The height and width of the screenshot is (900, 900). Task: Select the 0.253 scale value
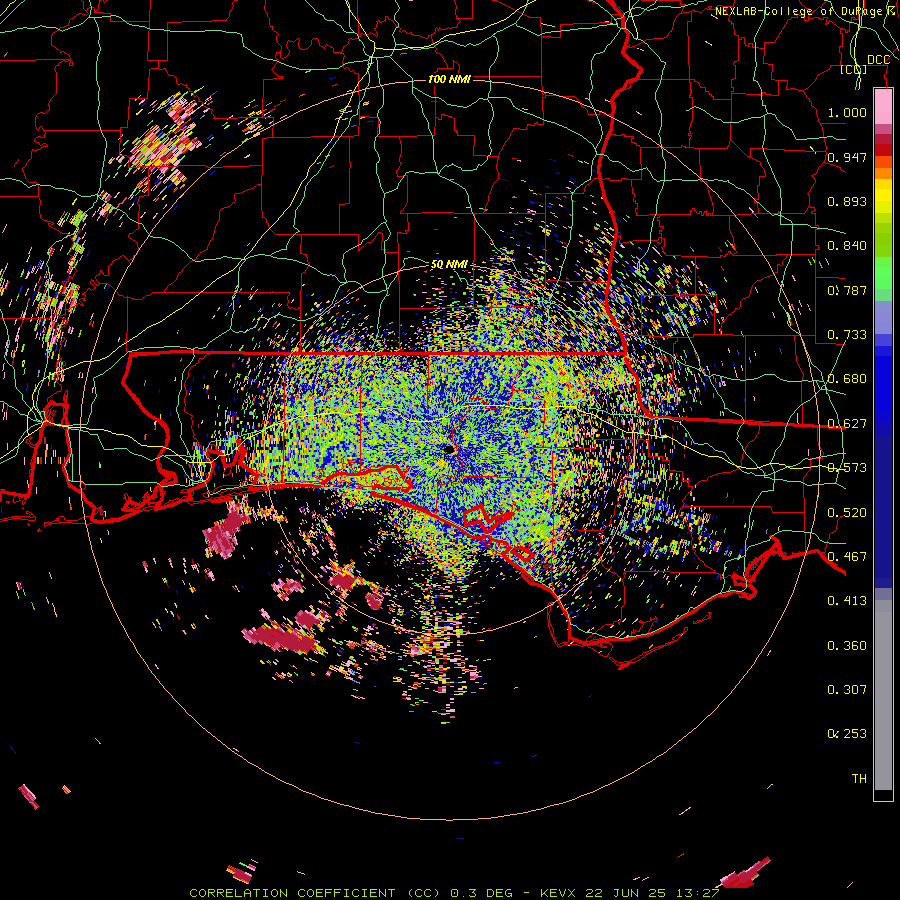pos(847,734)
